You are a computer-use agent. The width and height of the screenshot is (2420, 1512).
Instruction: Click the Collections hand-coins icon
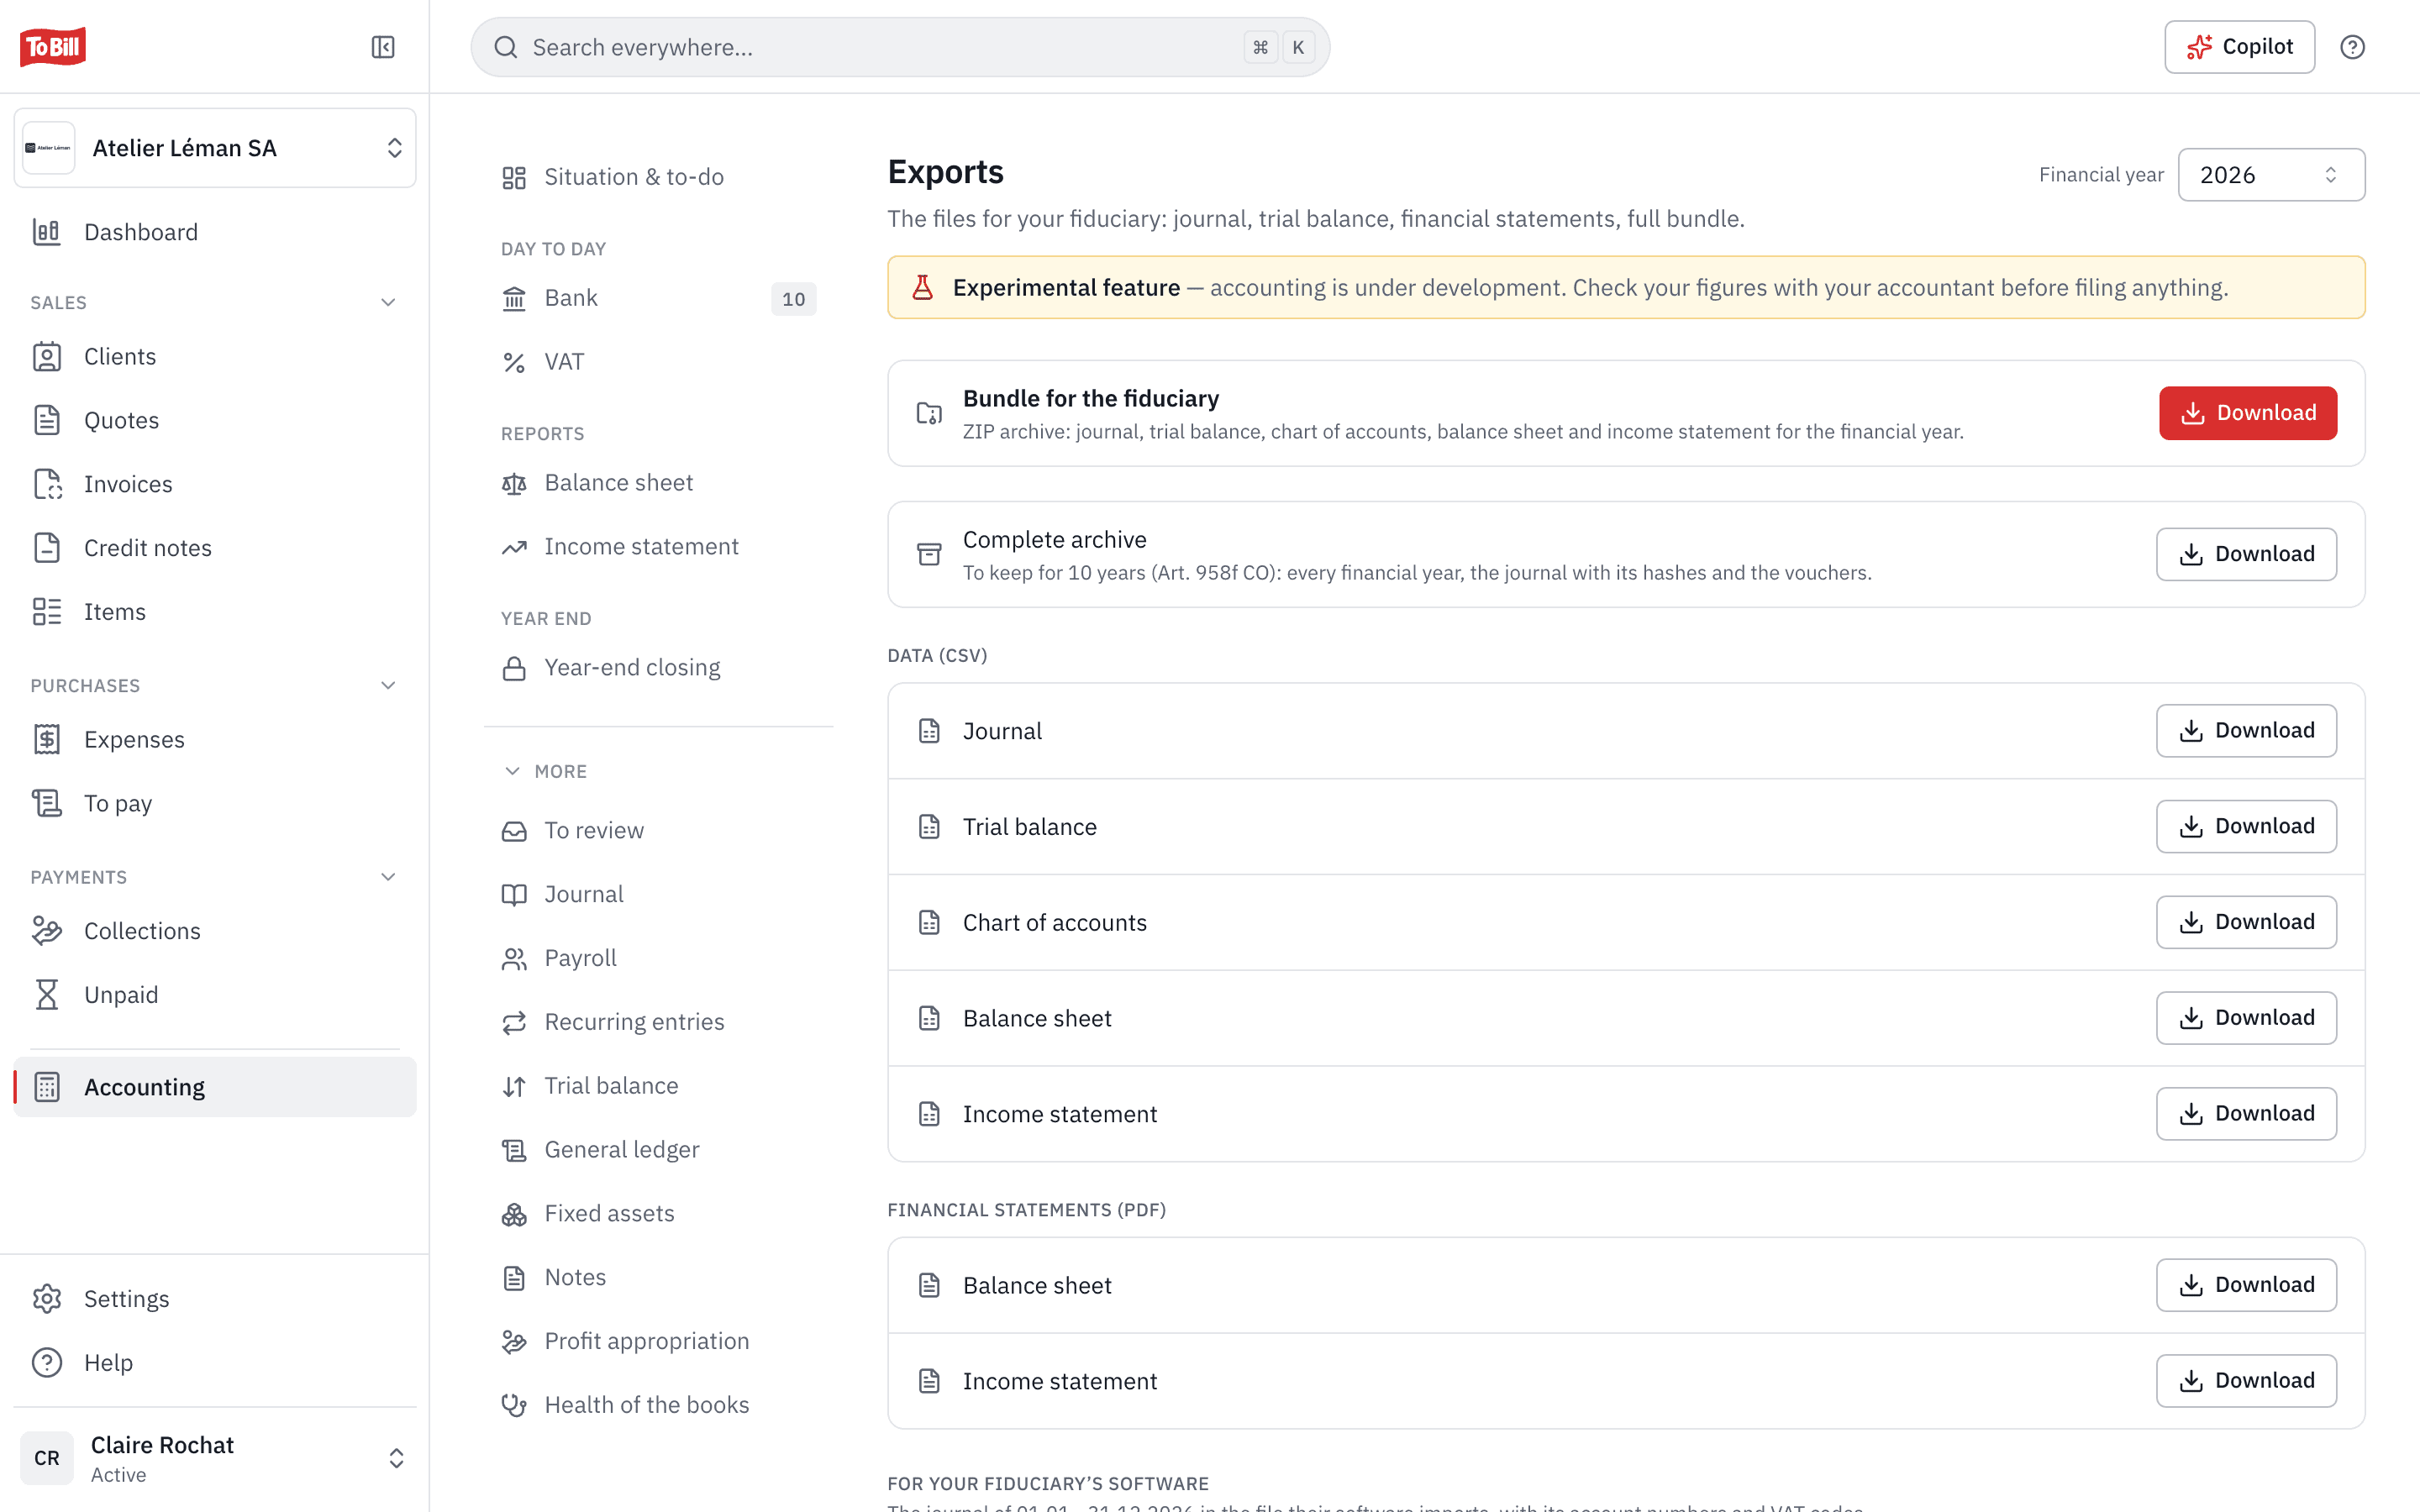click(47, 931)
